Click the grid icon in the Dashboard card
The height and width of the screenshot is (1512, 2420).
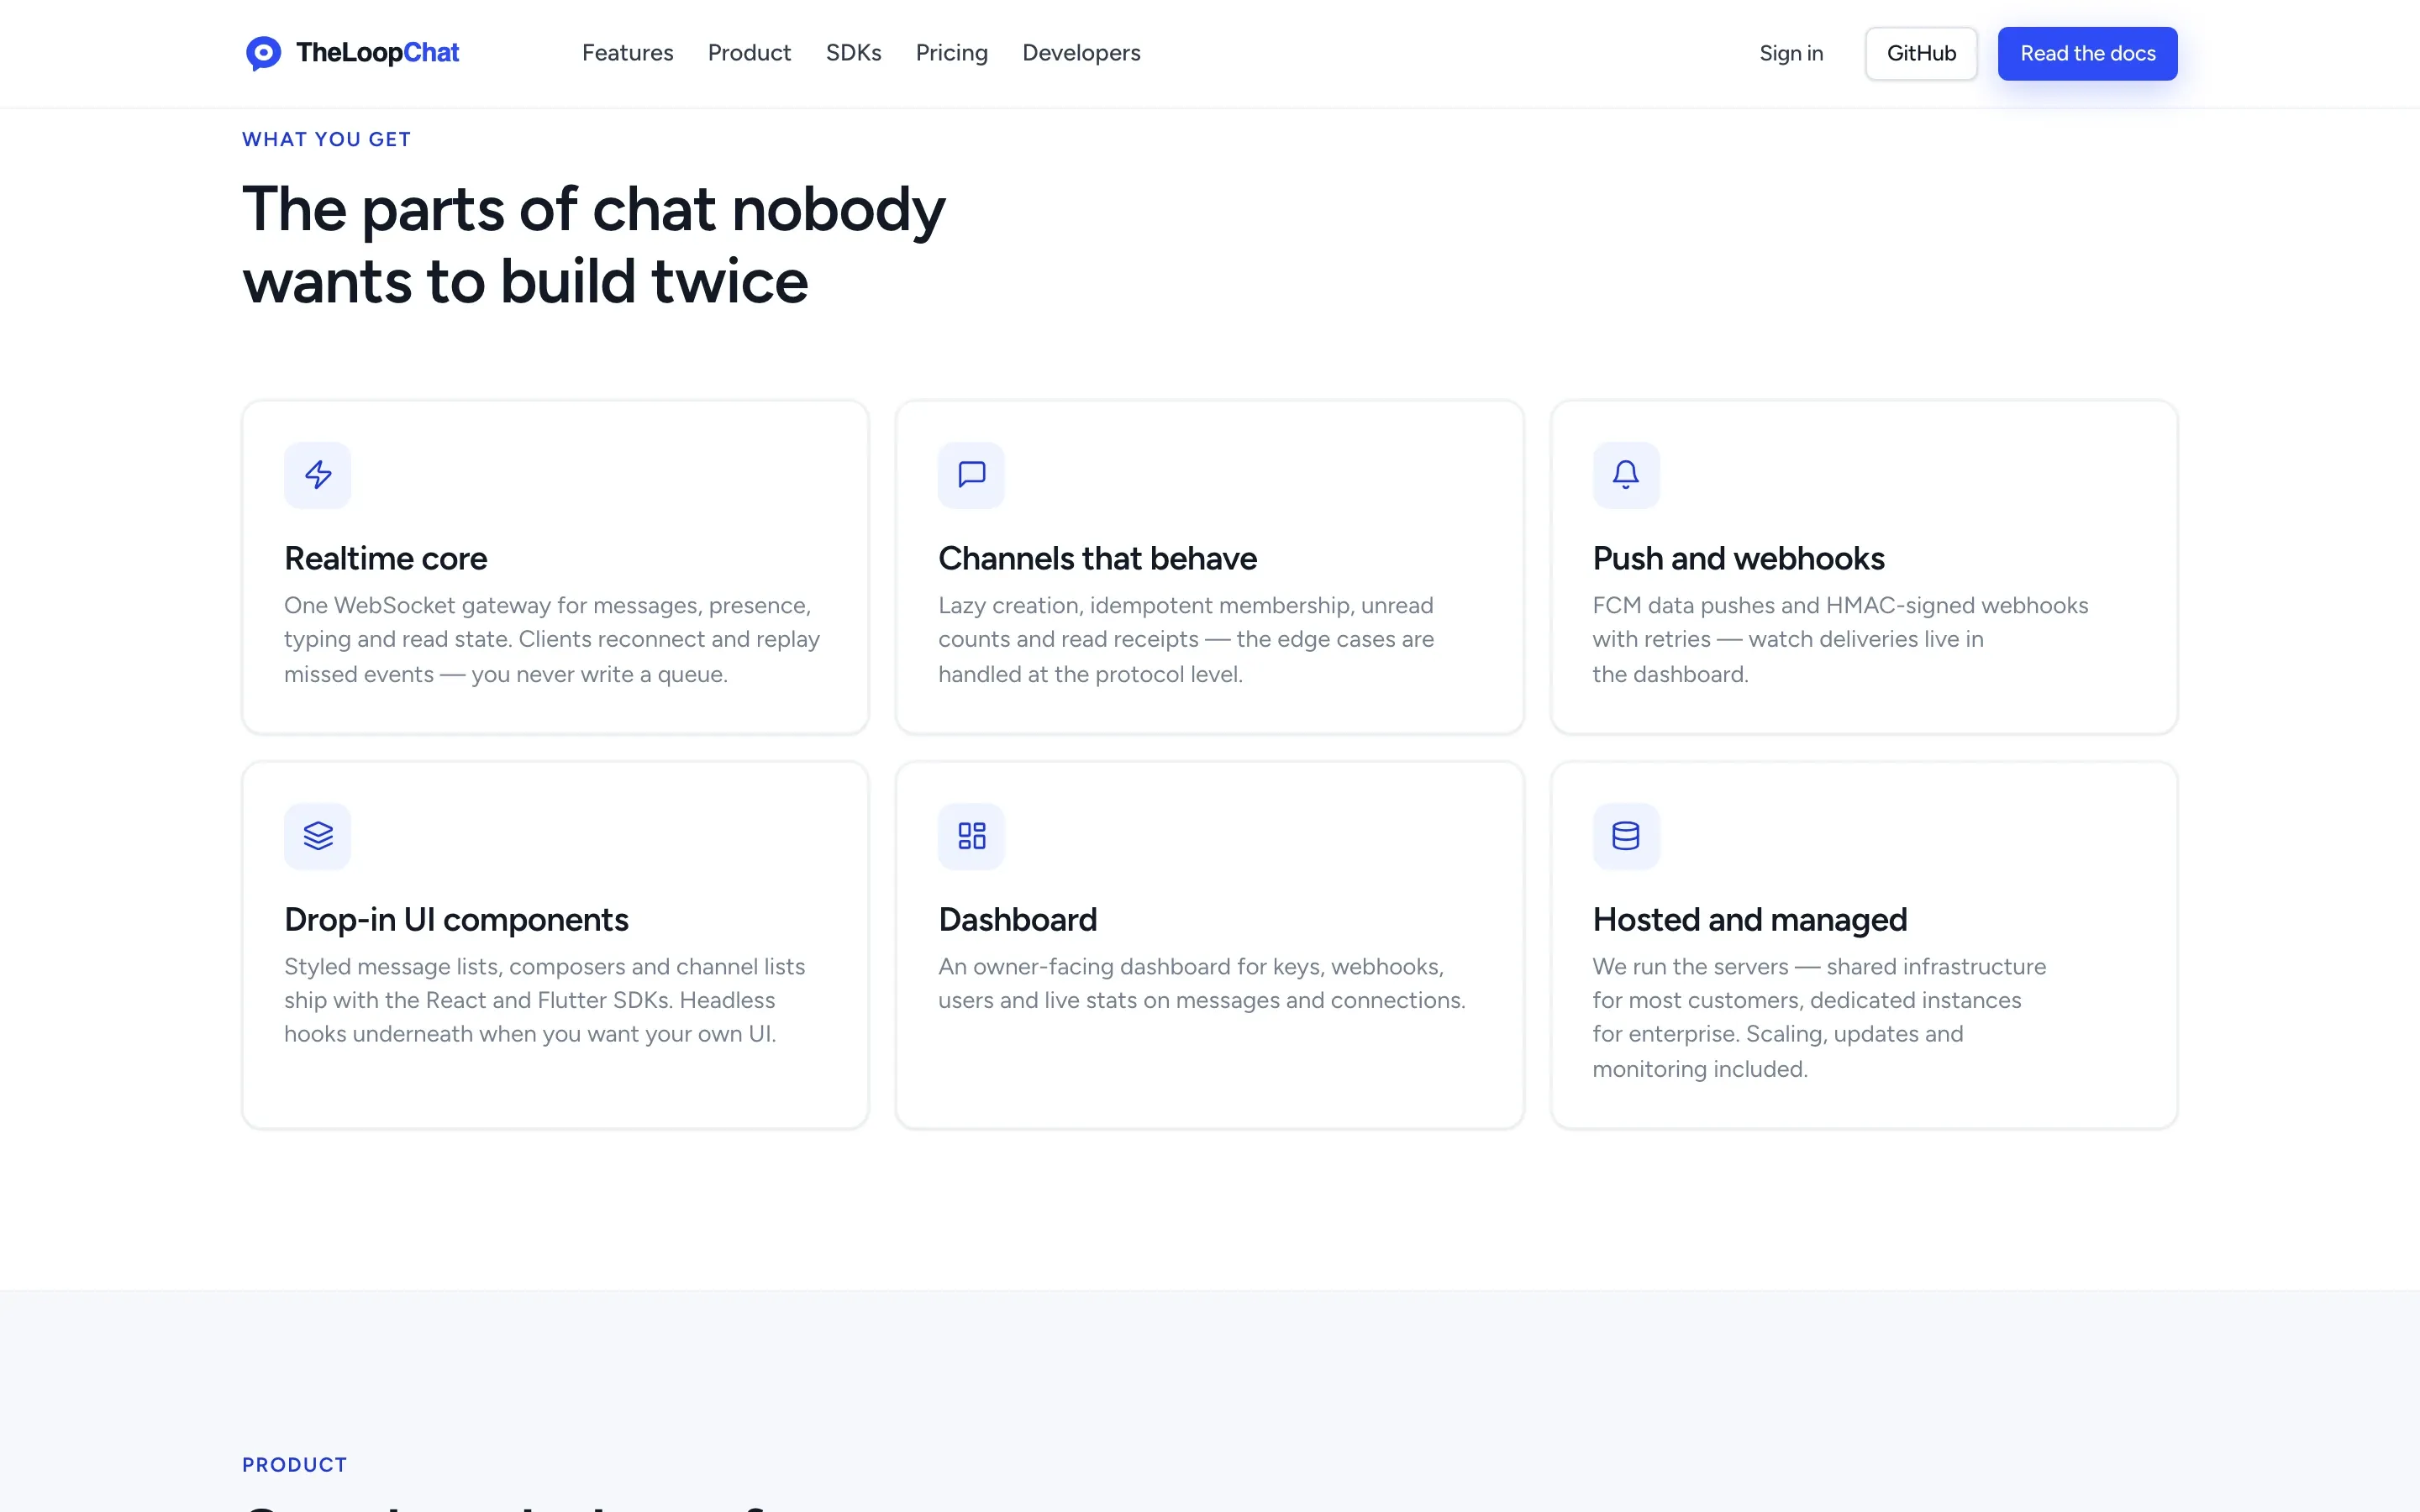[x=971, y=835]
